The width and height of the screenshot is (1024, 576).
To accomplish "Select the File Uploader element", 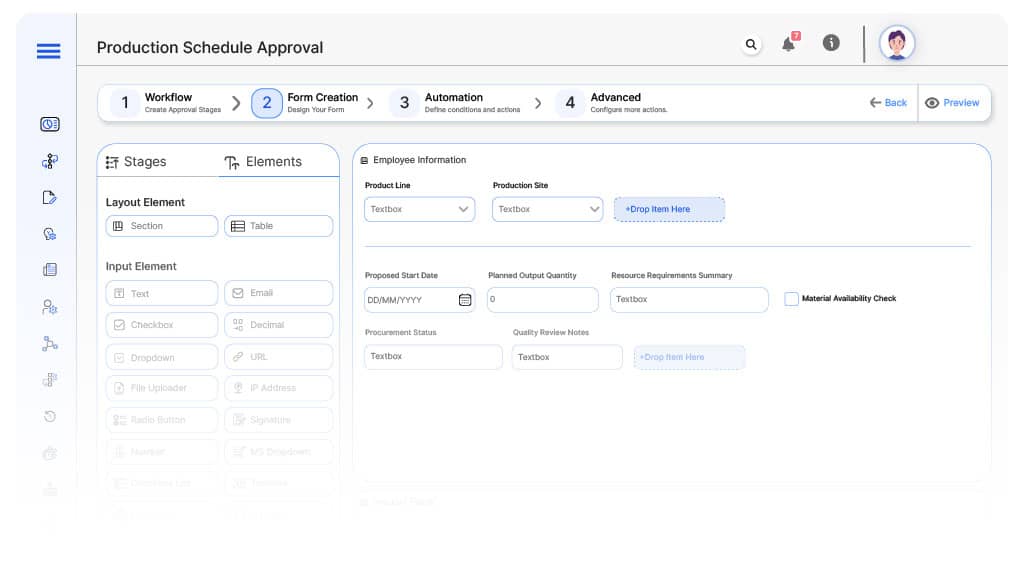I will [161, 388].
